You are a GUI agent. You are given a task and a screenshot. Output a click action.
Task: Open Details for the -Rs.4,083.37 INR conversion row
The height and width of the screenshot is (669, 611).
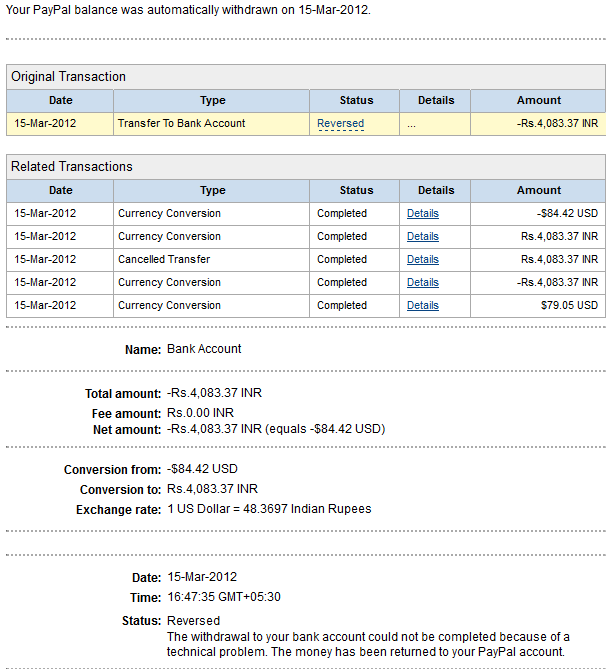pos(422,283)
